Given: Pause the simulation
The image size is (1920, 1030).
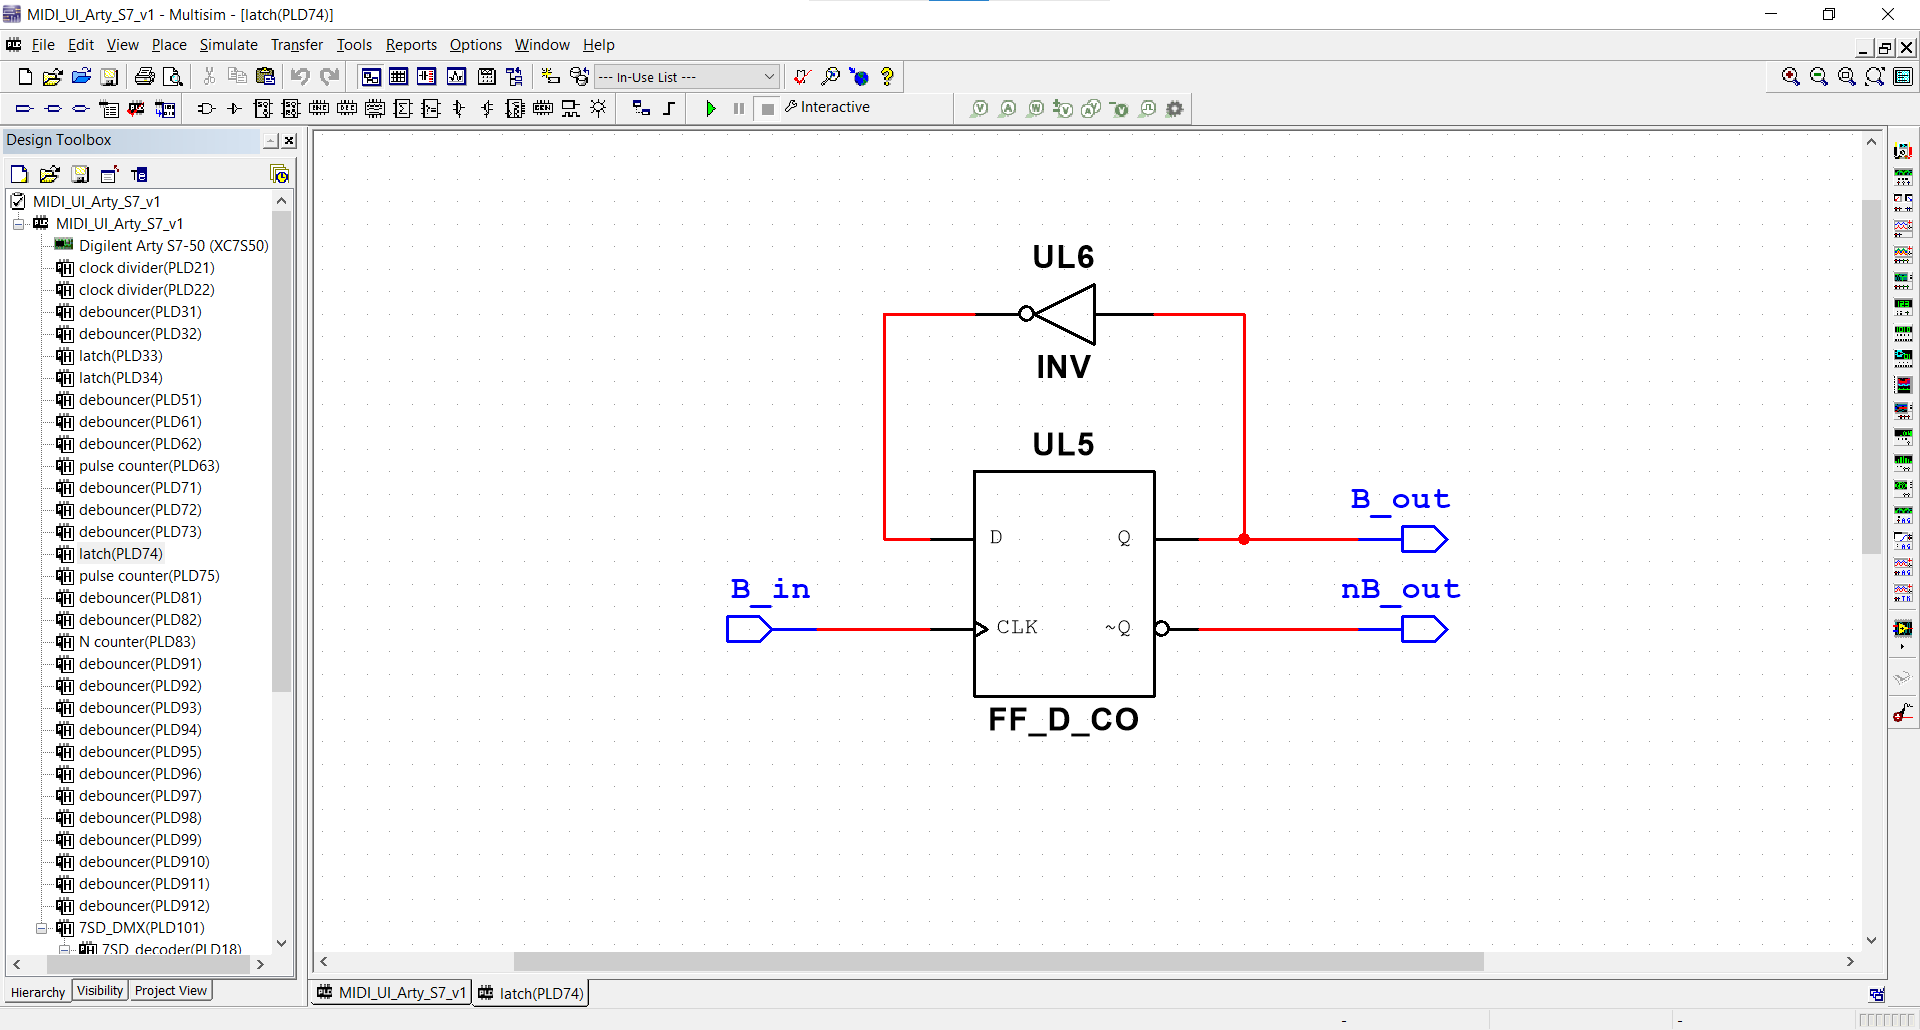Looking at the screenshot, I should coord(739,108).
